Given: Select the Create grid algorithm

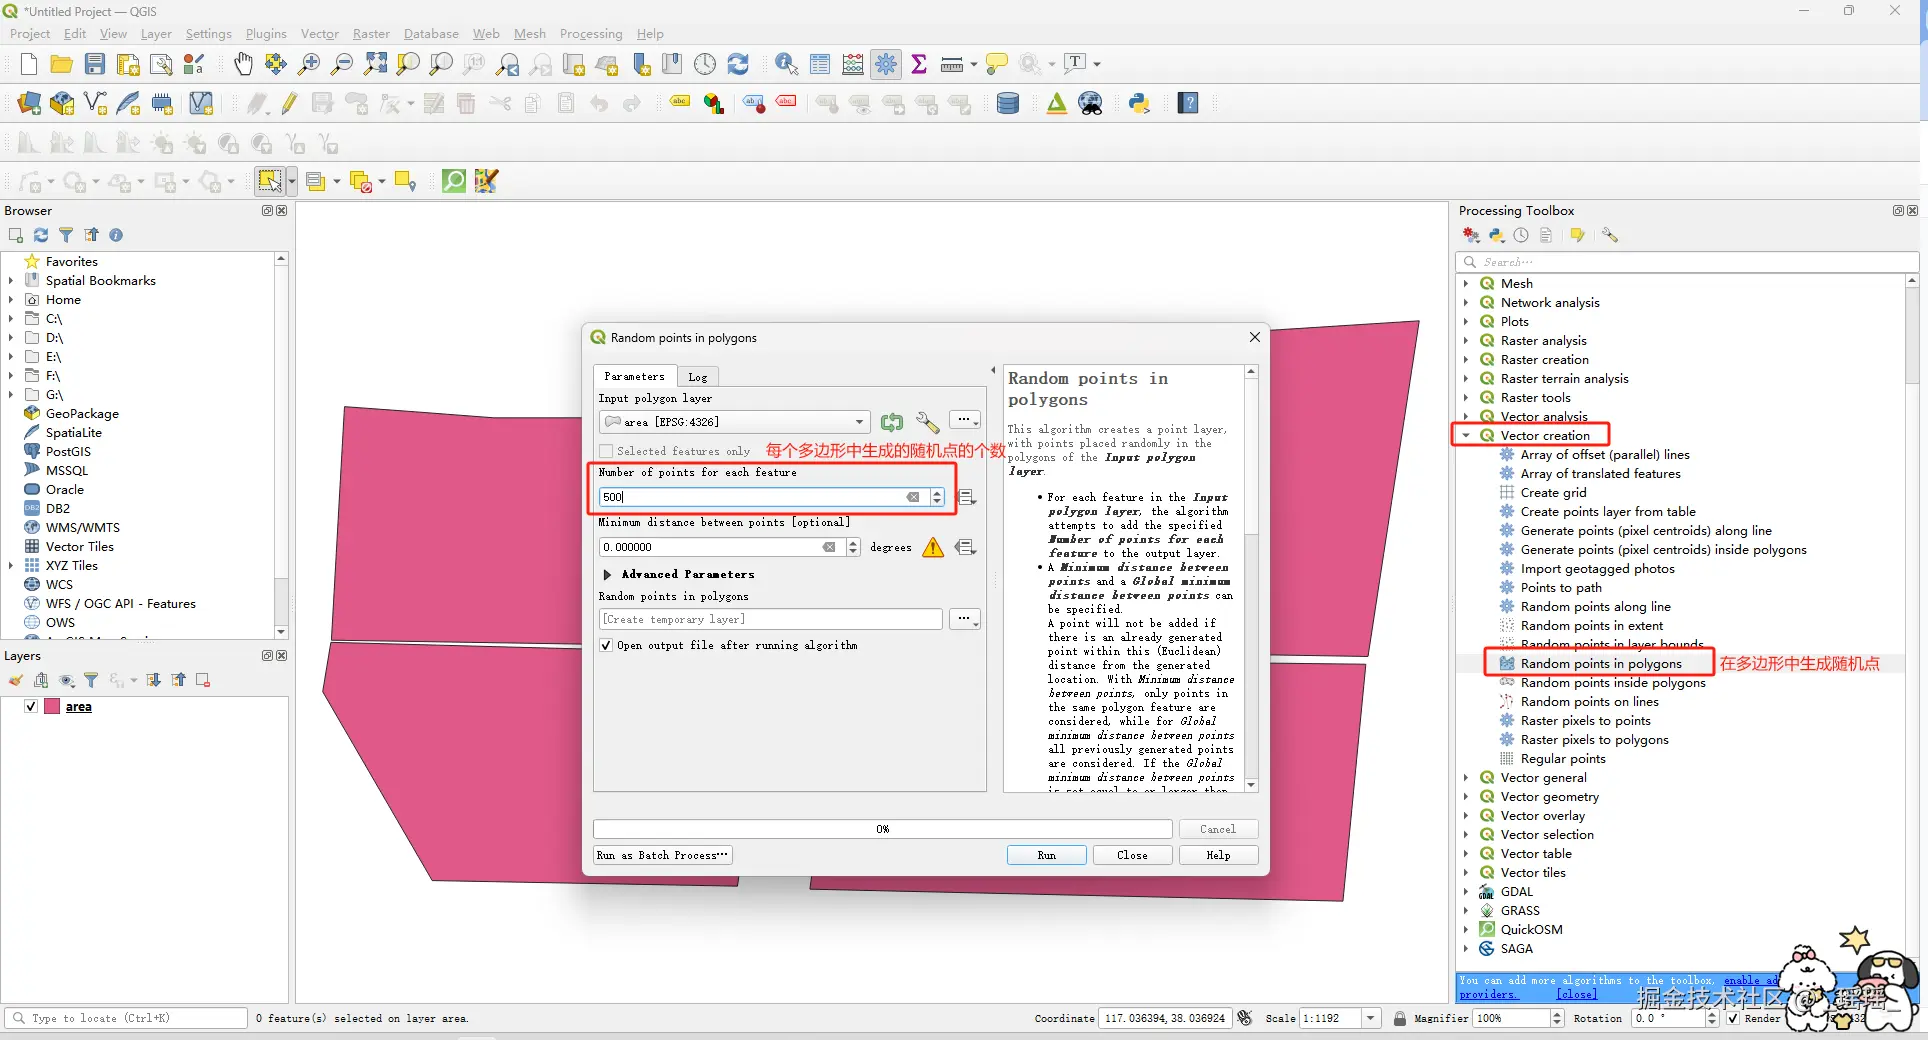Looking at the screenshot, I should pos(1553,492).
